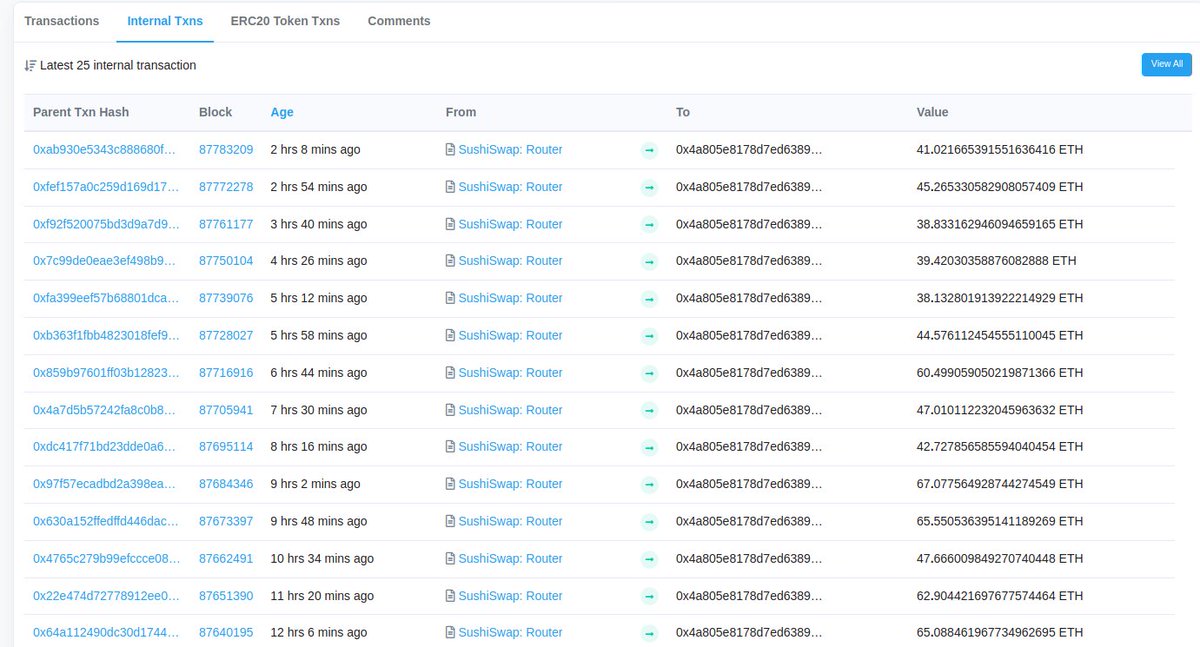This screenshot has width=1200, height=647.
Task: Click the Parent Txn Hash column header
Action: 81,112
